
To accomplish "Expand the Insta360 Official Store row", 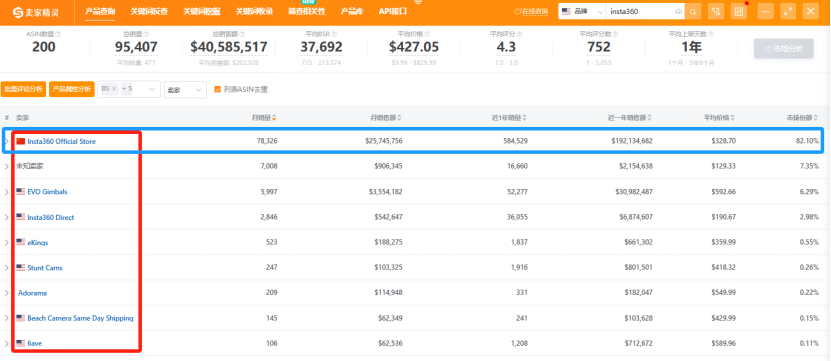I will tap(7, 142).
